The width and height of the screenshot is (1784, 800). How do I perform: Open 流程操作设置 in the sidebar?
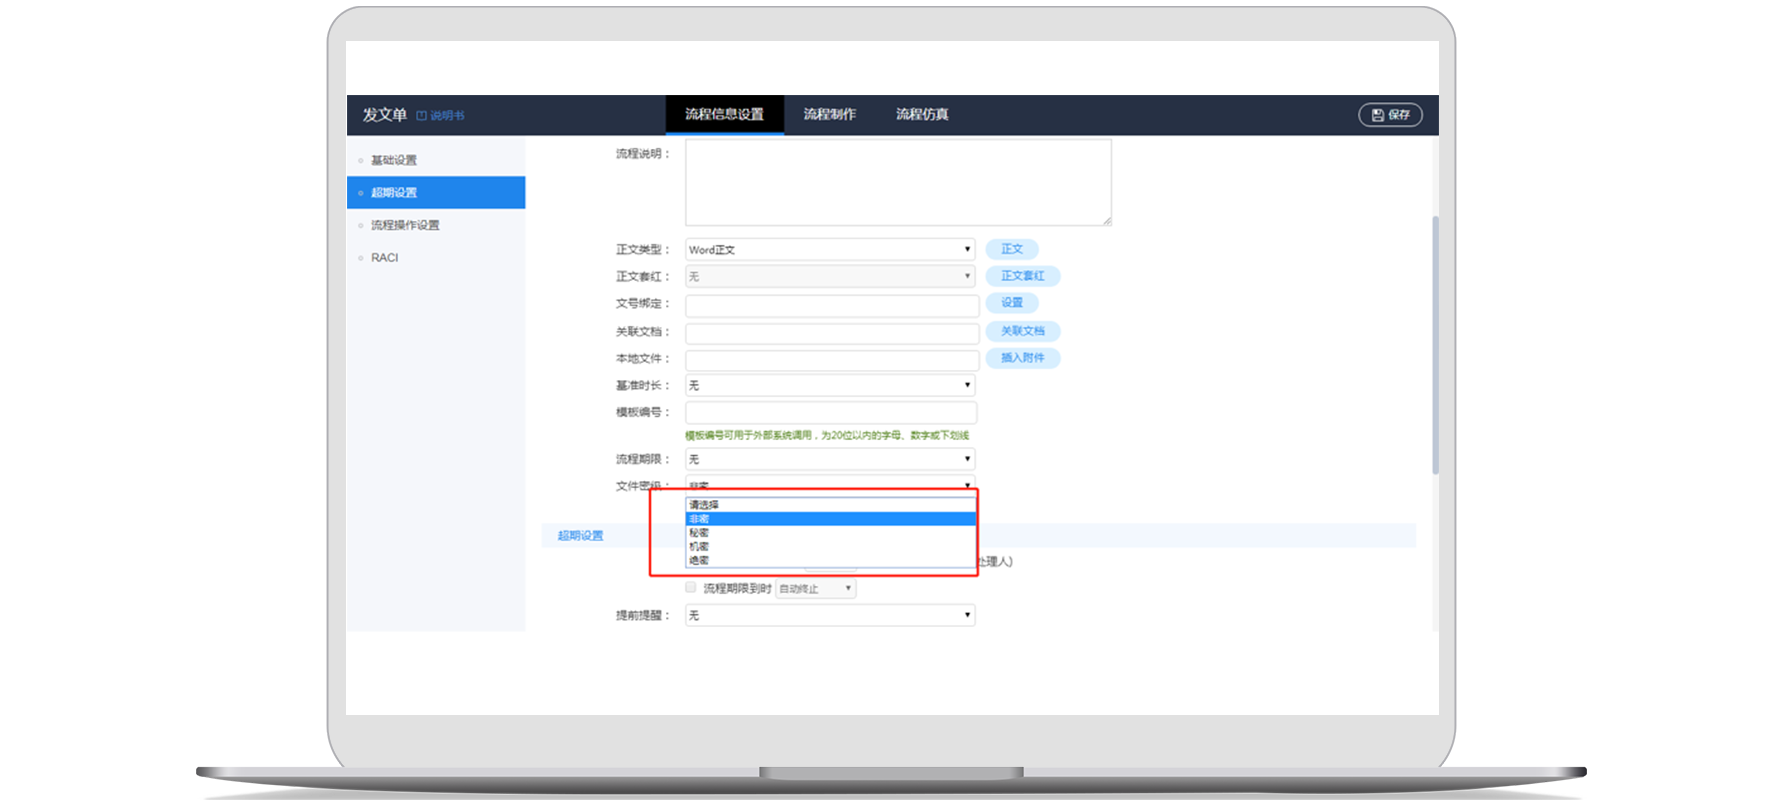(x=405, y=225)
